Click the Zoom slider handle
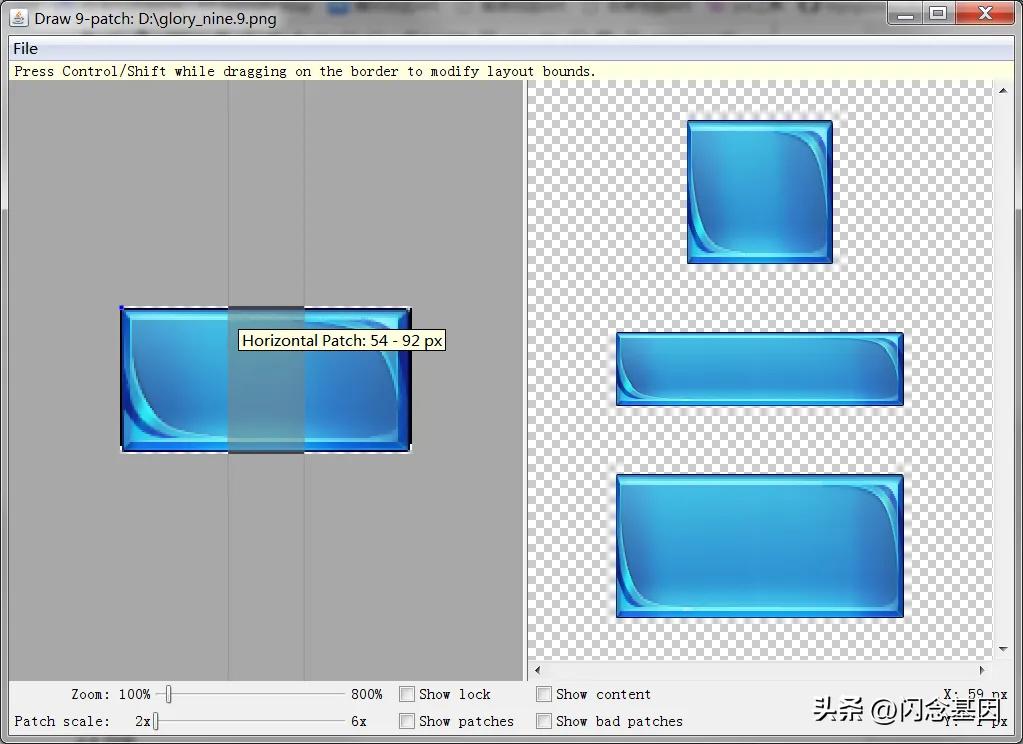This screenshot has height=744, width=1023. click(x=169, y=694)
